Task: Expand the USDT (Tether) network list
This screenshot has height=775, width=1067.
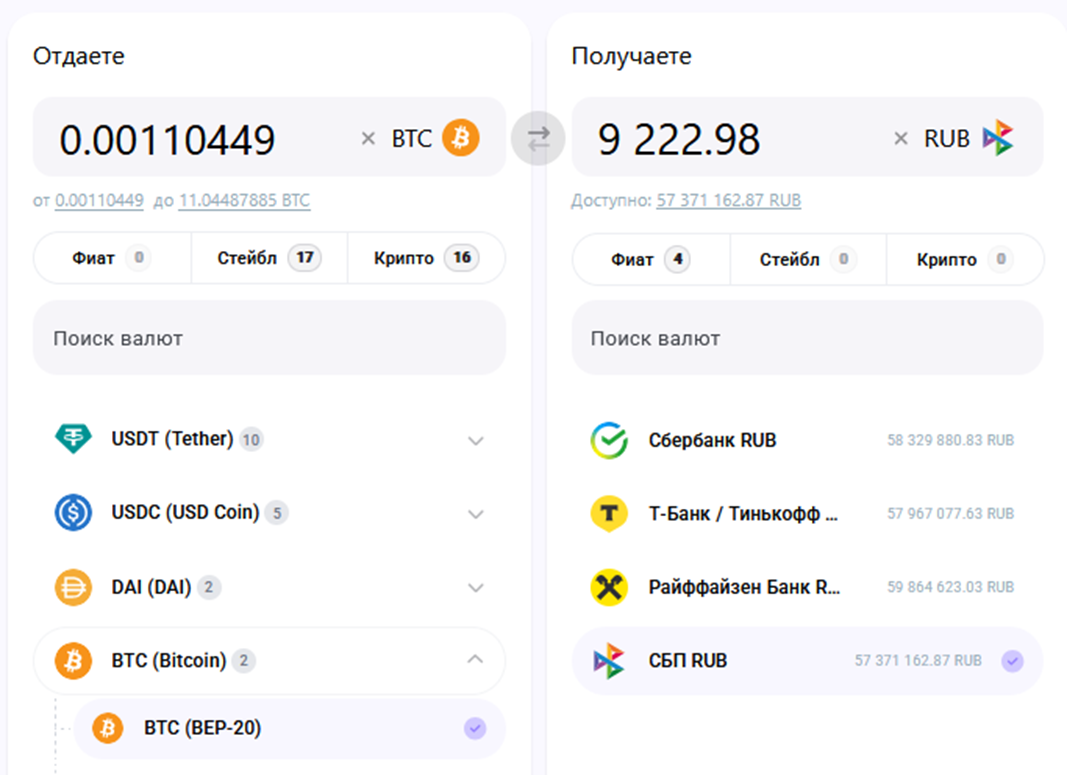Action: point(476,440)
